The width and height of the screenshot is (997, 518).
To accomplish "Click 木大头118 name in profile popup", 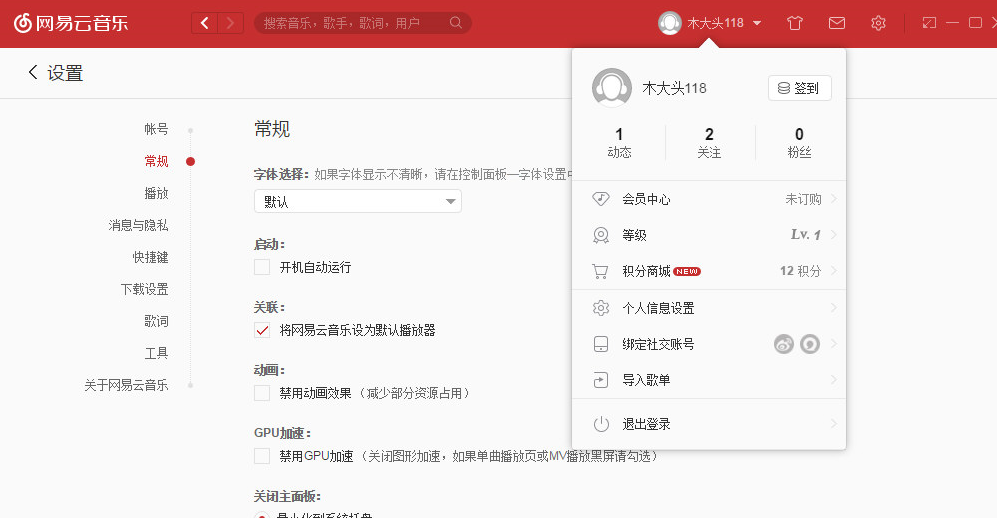I will coord(675,88).
